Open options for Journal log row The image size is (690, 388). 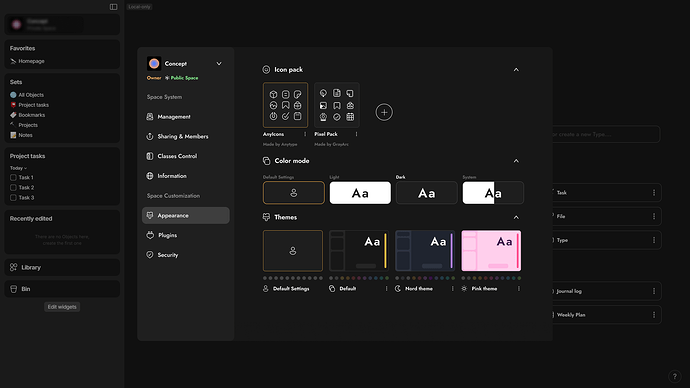point(654,291)
